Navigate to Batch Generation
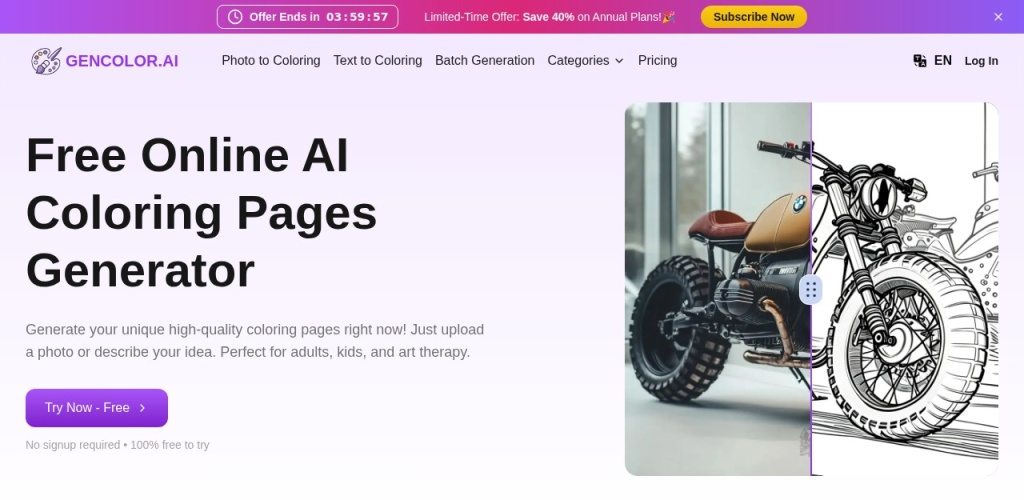 pyautogui.click(x=485, y=61)
